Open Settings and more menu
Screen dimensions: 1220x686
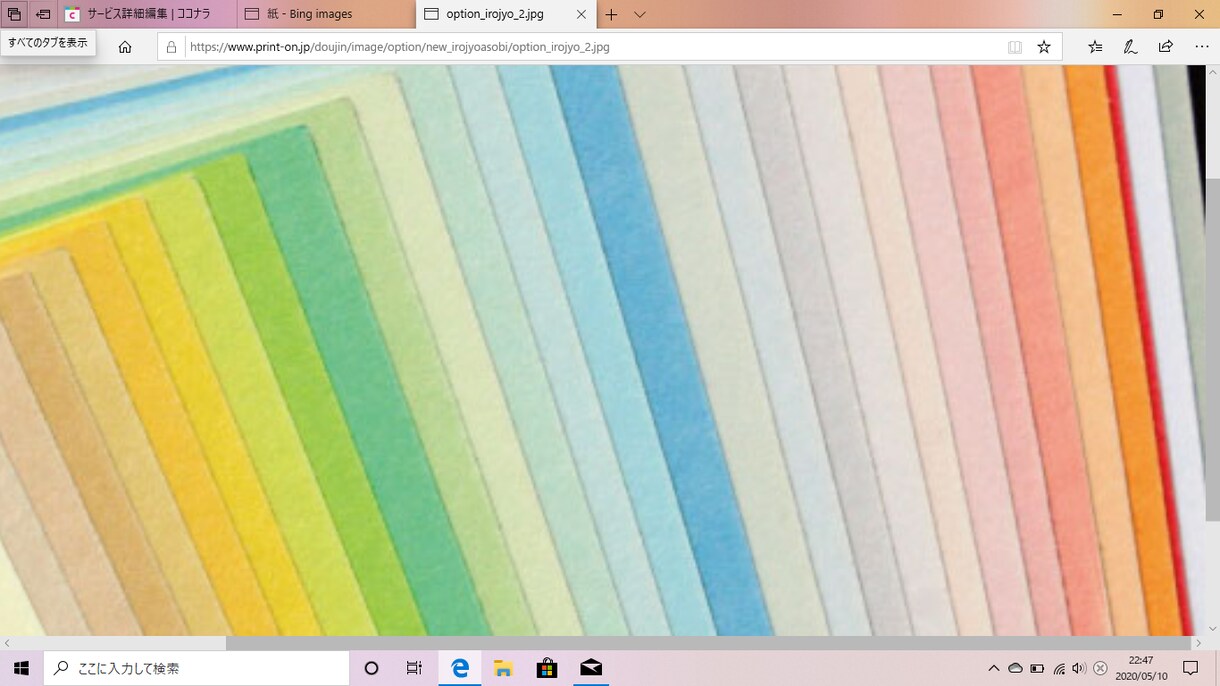click(1201, 47)
